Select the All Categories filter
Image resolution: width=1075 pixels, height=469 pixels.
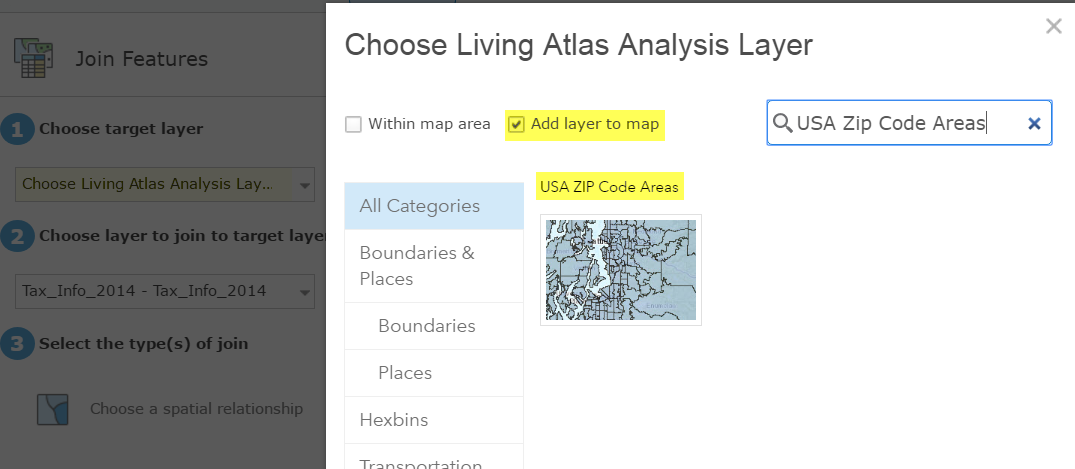(x=433, y=206)
